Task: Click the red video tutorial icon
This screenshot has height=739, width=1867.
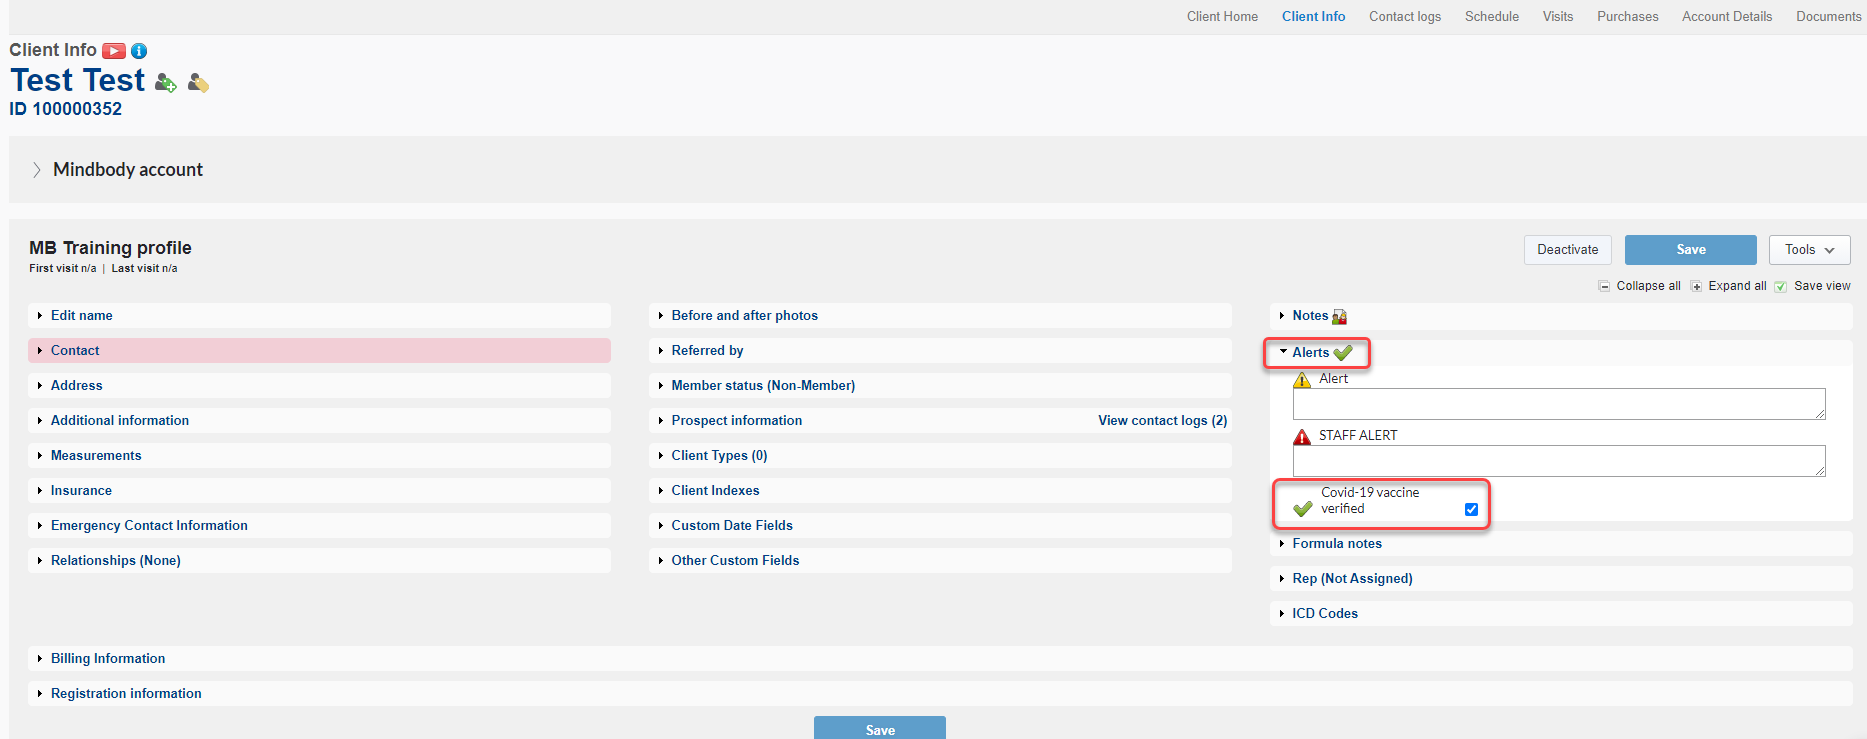Action: tap(114, 51)
